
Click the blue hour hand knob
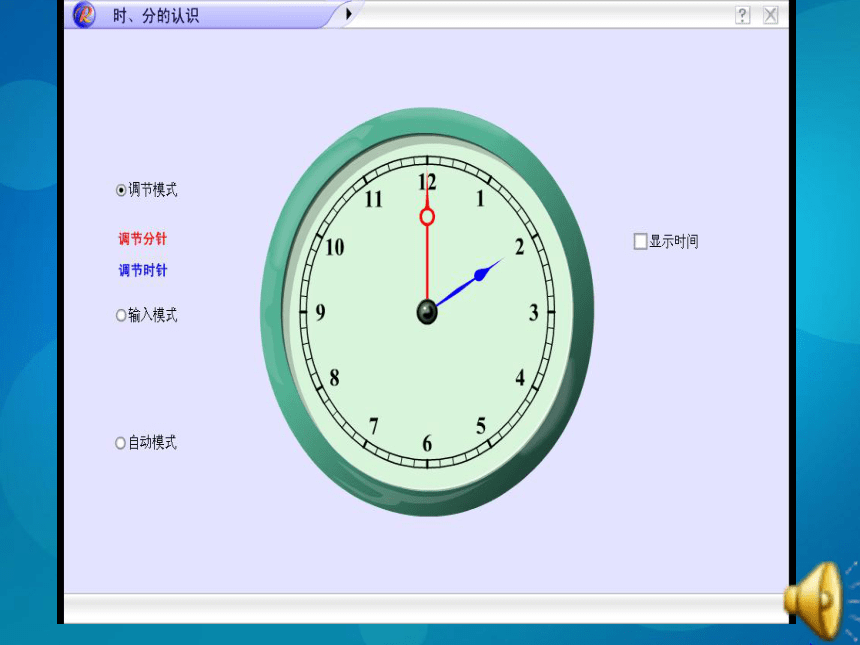coord(480,275)
